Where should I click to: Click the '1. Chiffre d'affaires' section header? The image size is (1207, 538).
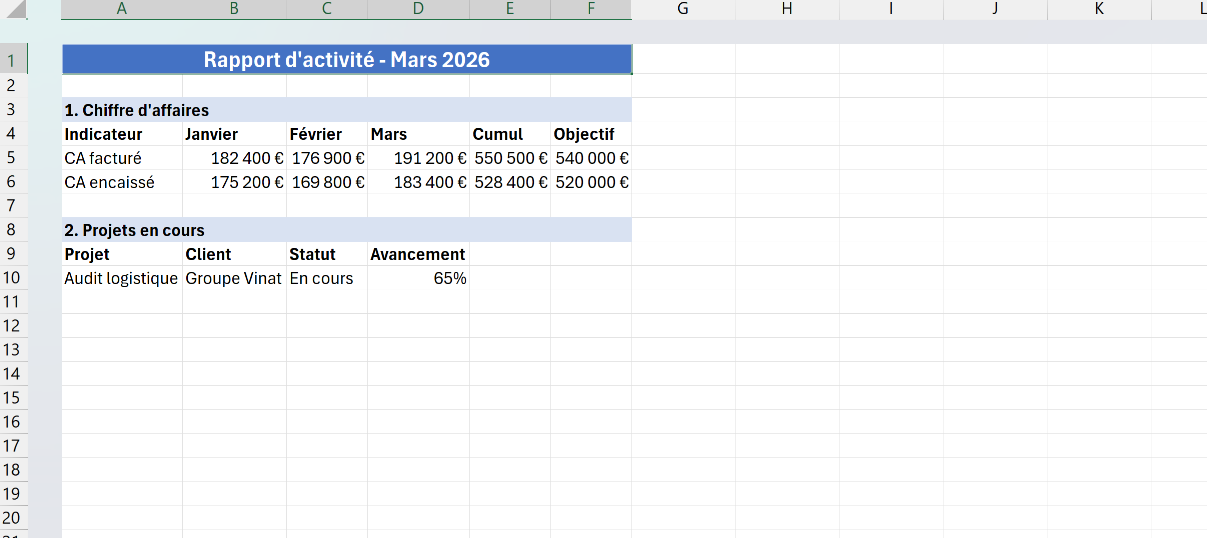[347, 110]
